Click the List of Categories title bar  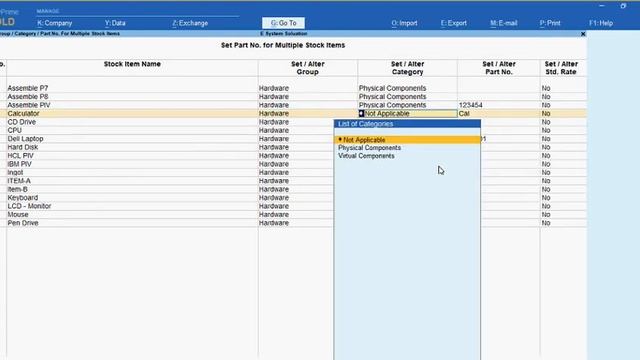click(x=407, y=124)
